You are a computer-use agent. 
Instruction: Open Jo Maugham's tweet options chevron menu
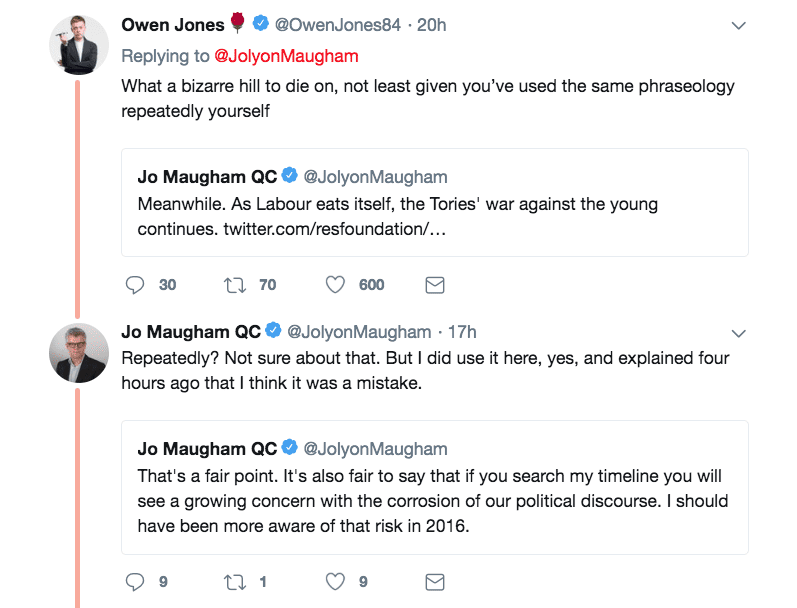click(x=738, y=333)
